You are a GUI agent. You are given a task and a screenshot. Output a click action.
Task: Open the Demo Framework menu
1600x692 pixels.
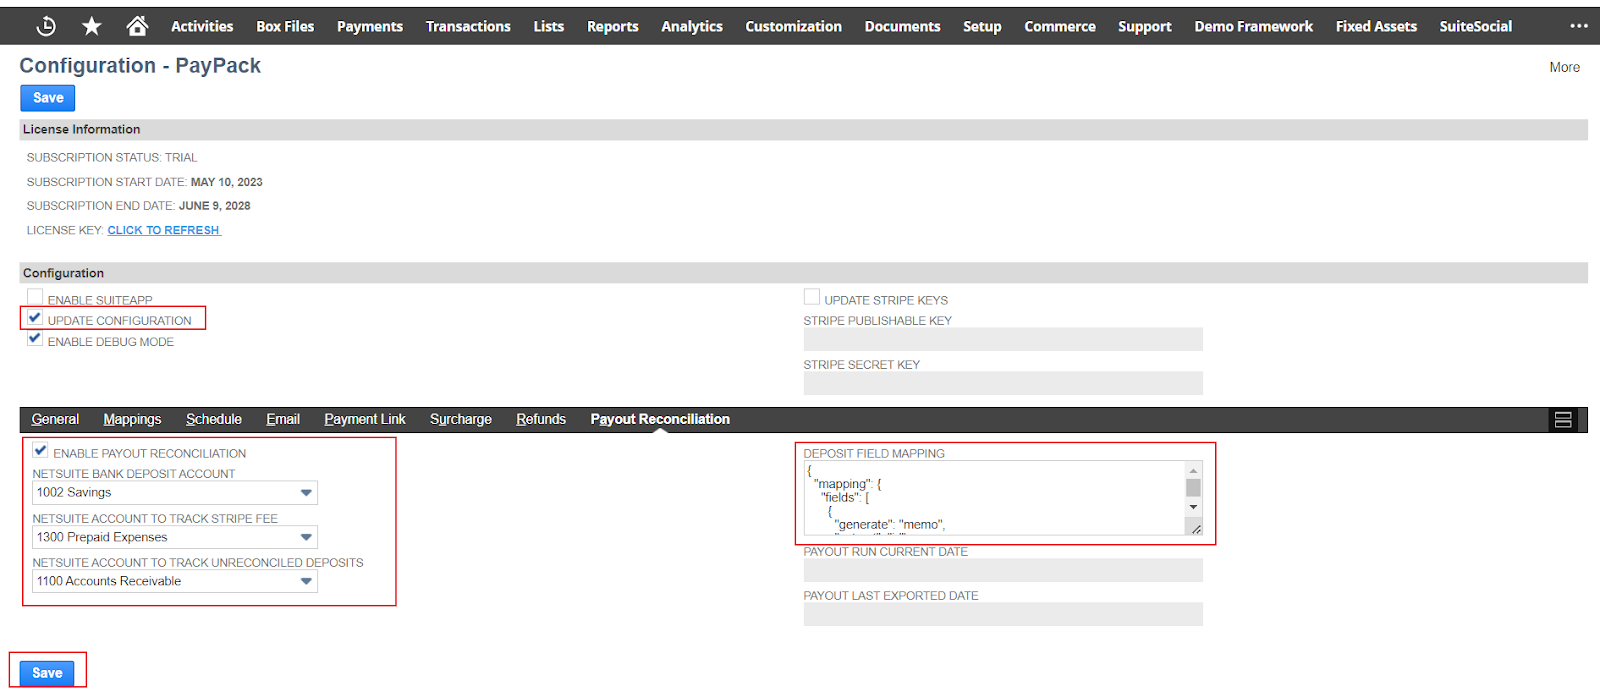coord(1254,26)
